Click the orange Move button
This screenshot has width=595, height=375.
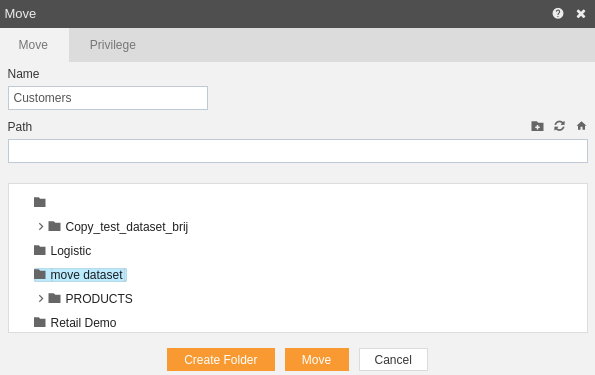(317, 359)
